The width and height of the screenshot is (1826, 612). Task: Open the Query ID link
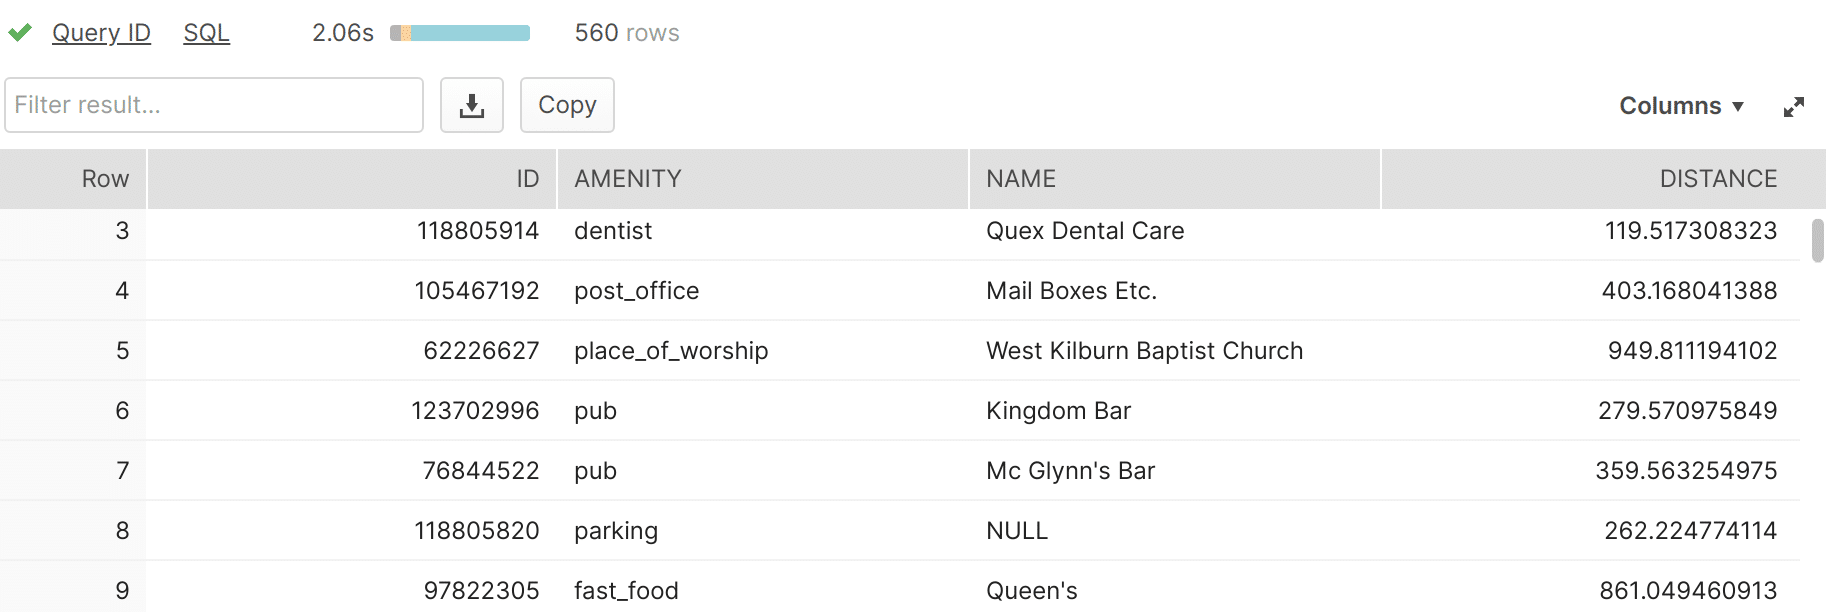101,33
